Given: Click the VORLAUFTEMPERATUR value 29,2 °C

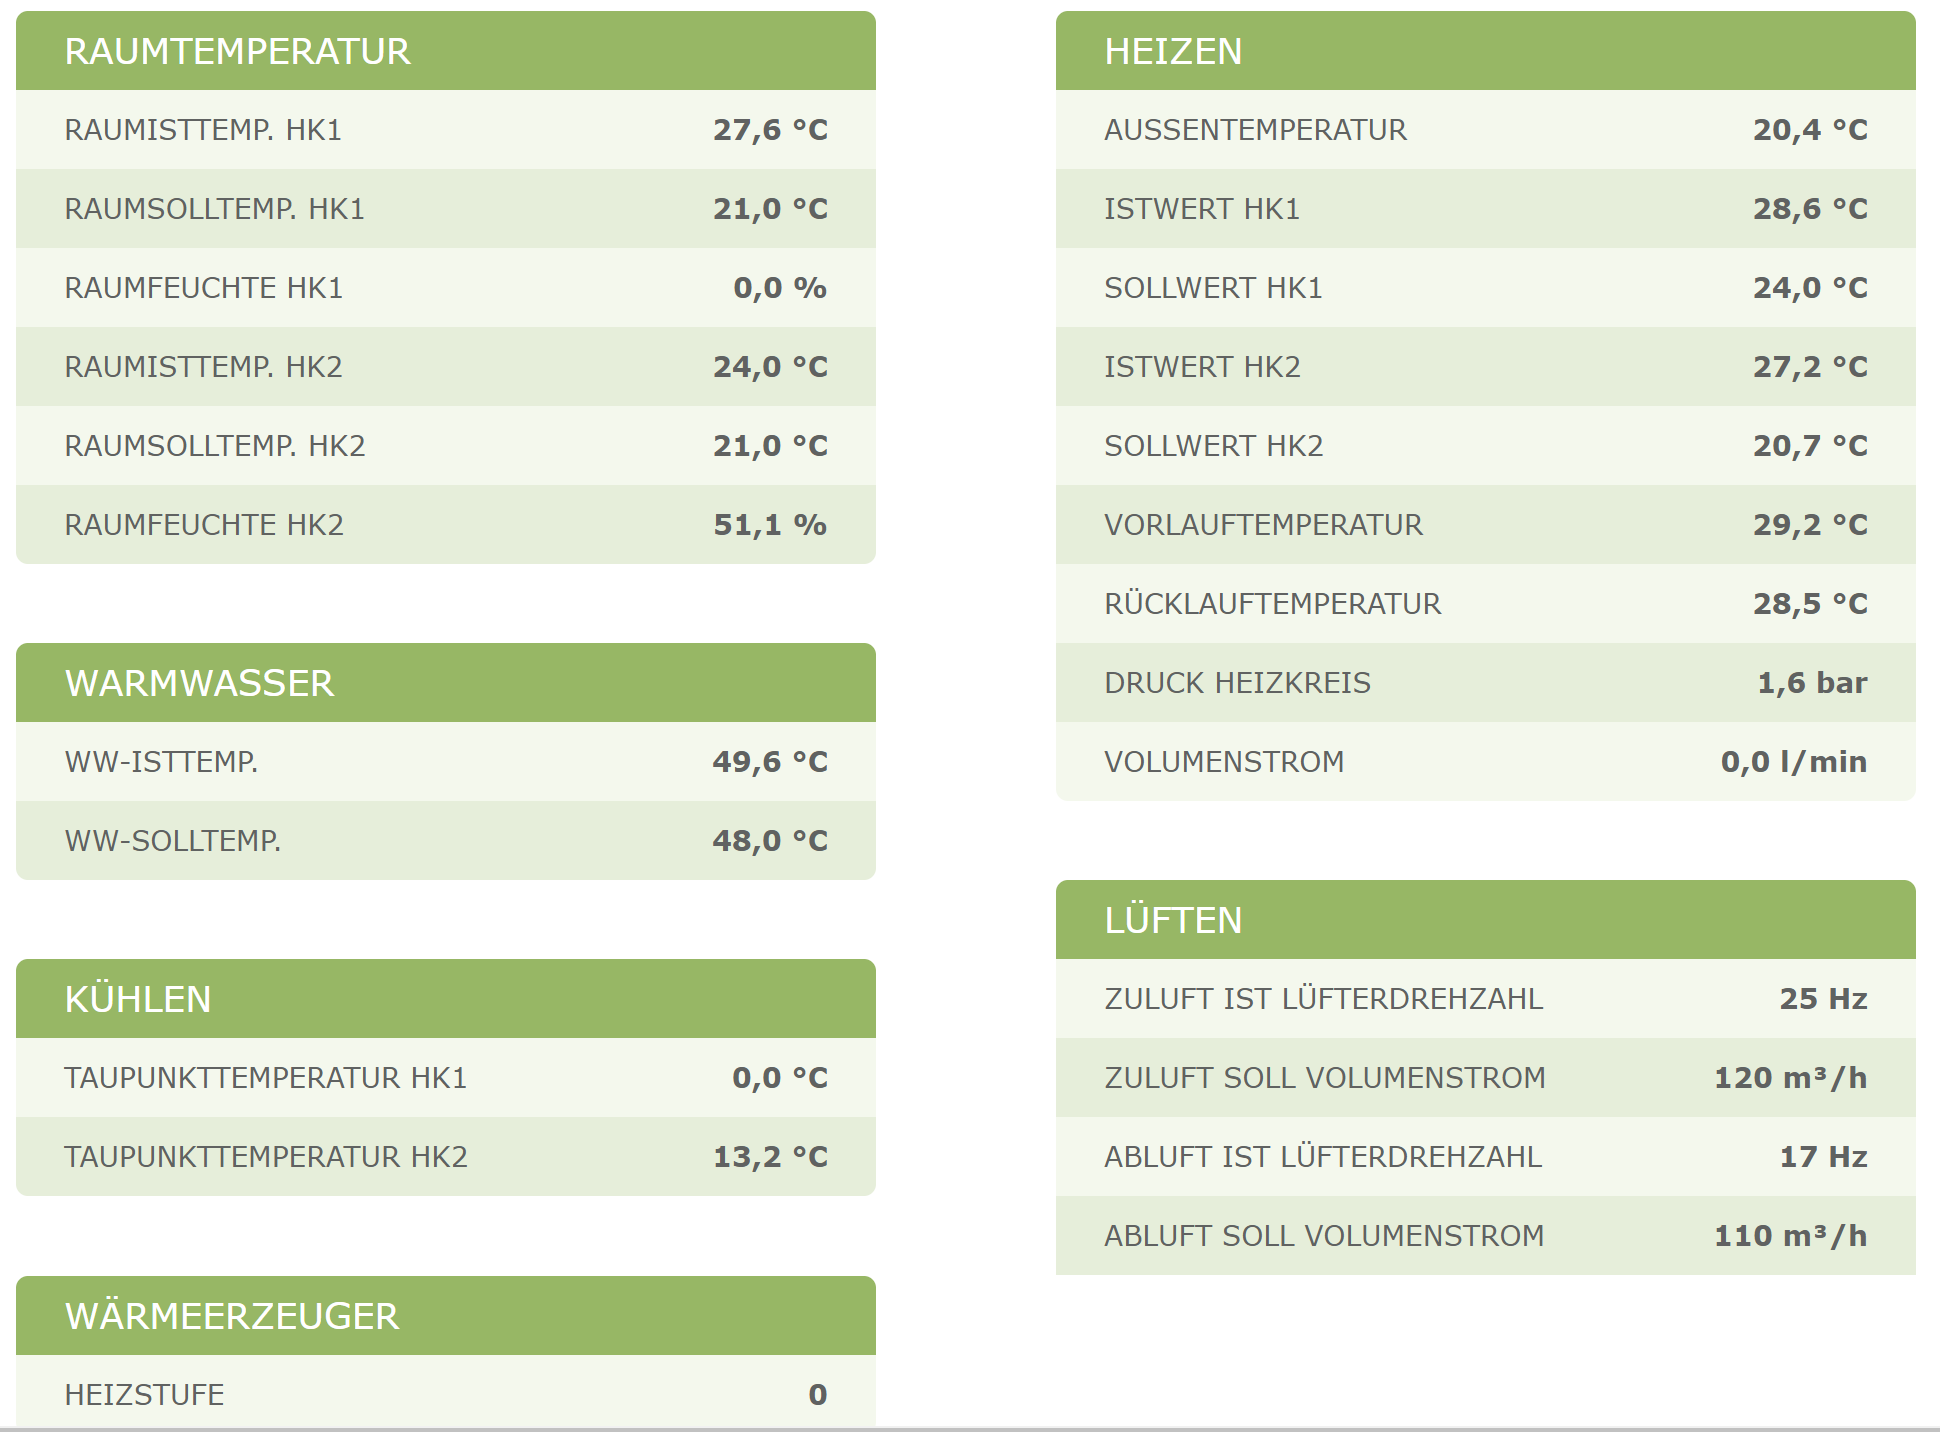Looking at the screenshot, I should pyautogui.click(x=1810, y=525).
